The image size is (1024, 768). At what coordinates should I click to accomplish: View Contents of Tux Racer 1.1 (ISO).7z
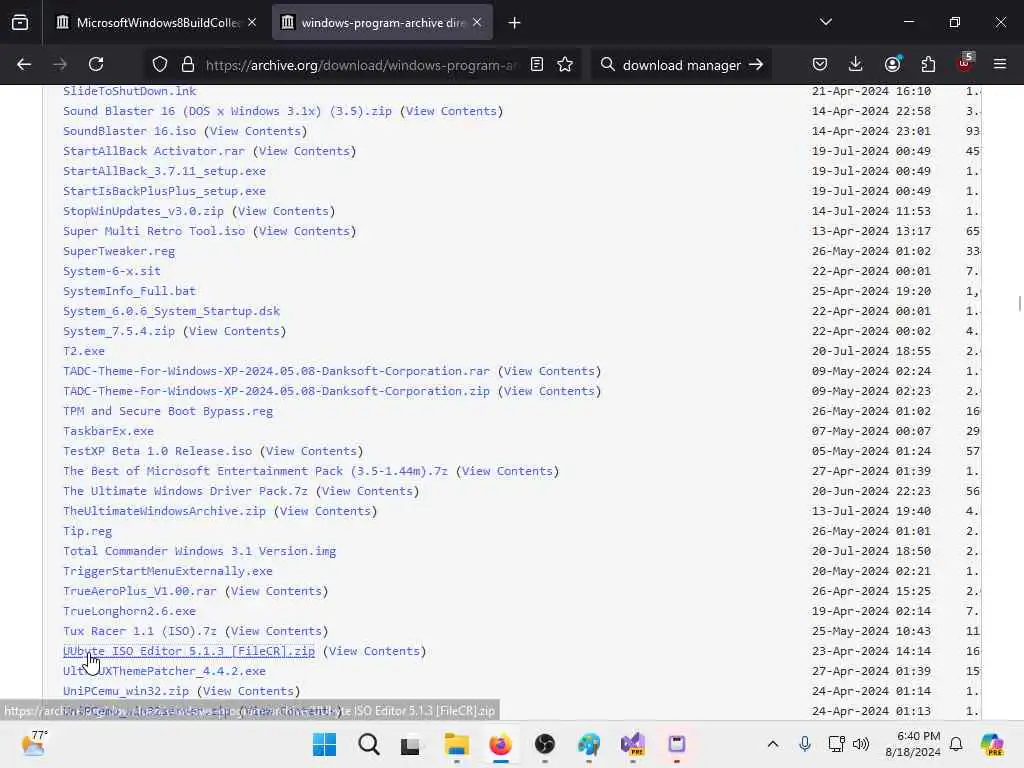[x=276, y=632]
